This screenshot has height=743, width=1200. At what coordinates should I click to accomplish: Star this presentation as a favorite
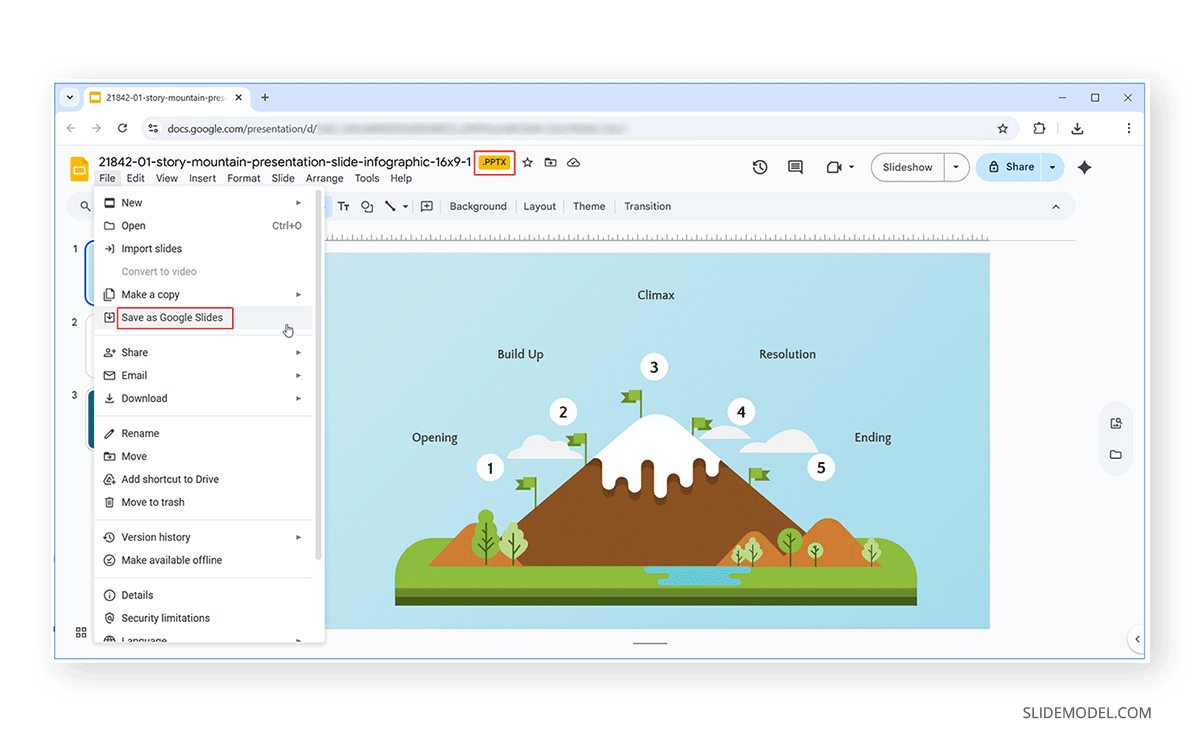click(x=527, y=162)
